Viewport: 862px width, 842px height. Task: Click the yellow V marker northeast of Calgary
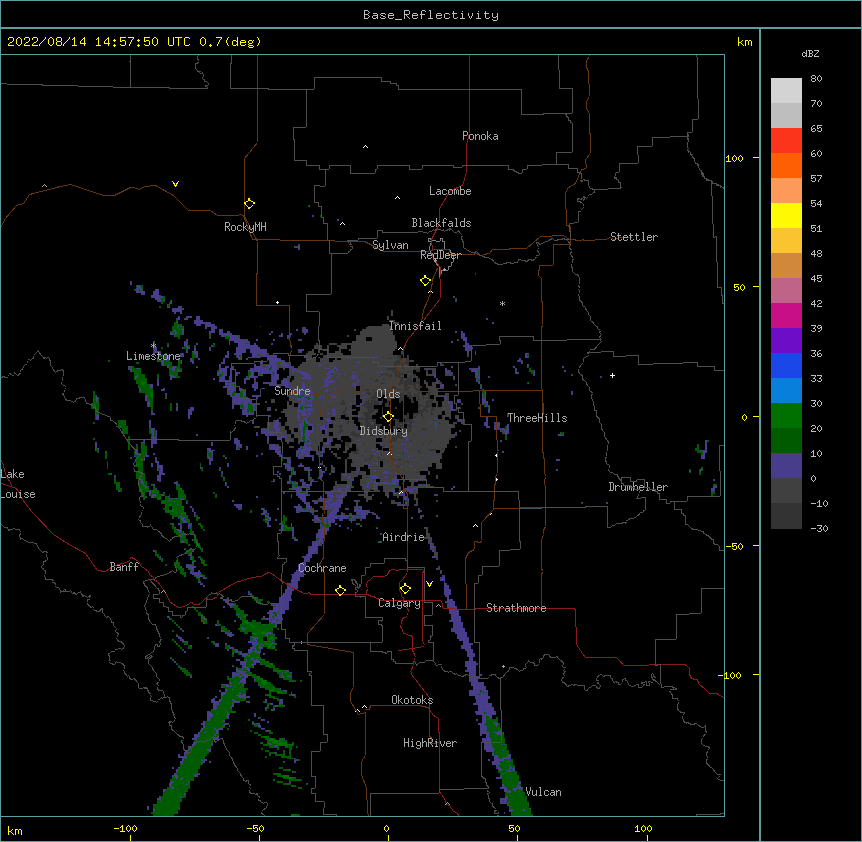click(429, 584)
